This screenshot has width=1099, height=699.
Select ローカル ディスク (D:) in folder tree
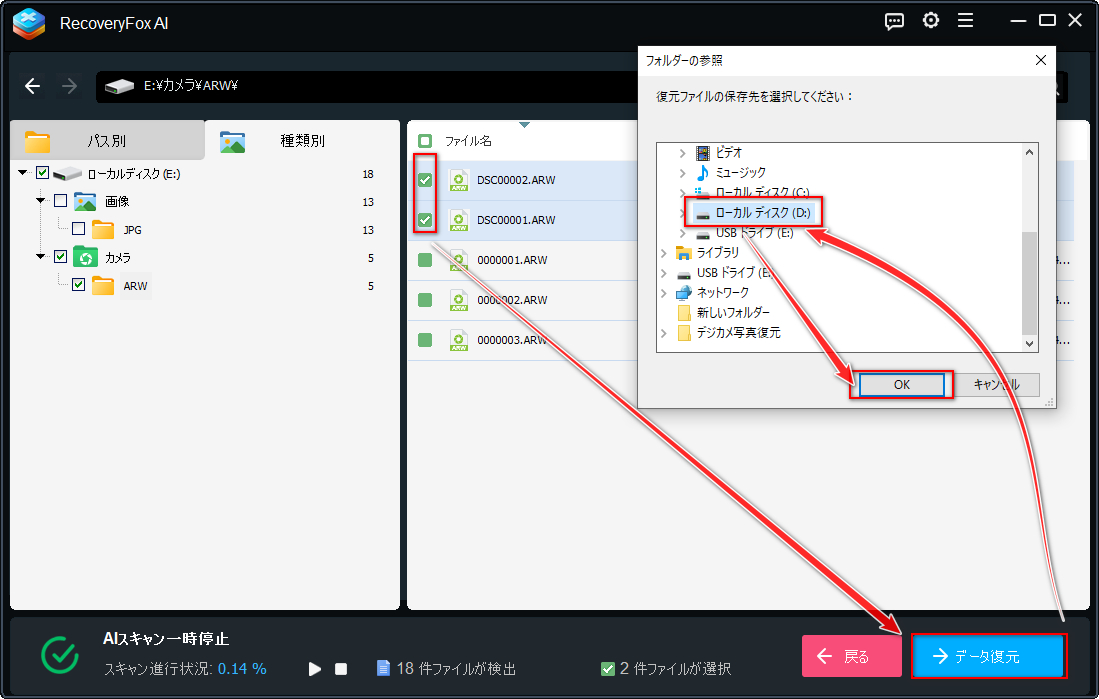point(753,212)
